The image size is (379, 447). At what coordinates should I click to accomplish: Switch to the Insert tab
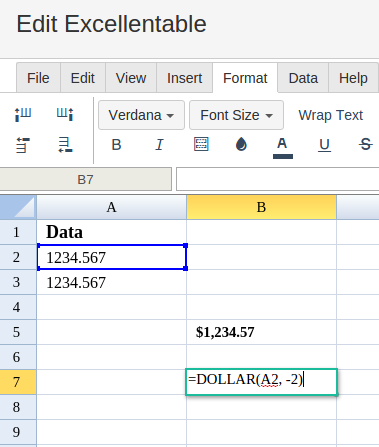pyautogui.click(x=184, y=78)
